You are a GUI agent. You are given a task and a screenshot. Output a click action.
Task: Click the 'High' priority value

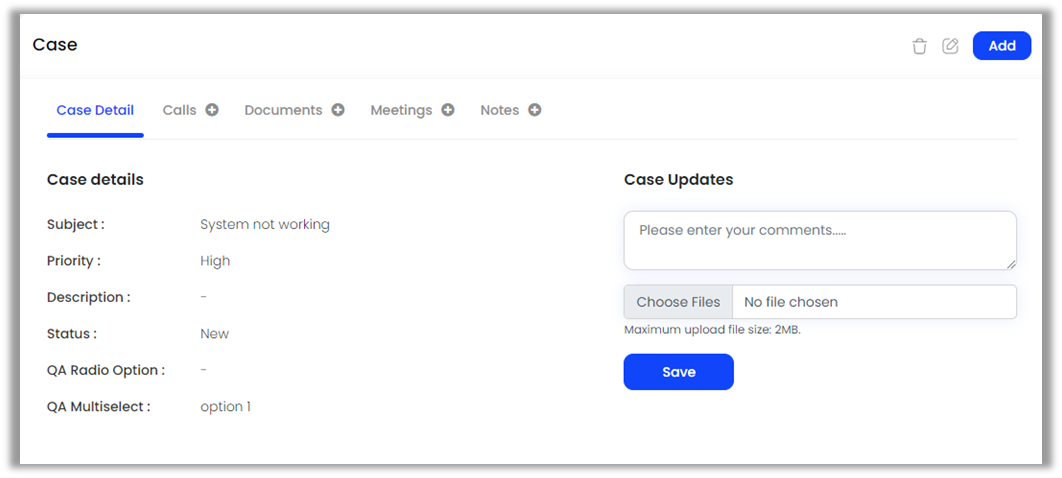pyautogui.click(x=215, y=261)
